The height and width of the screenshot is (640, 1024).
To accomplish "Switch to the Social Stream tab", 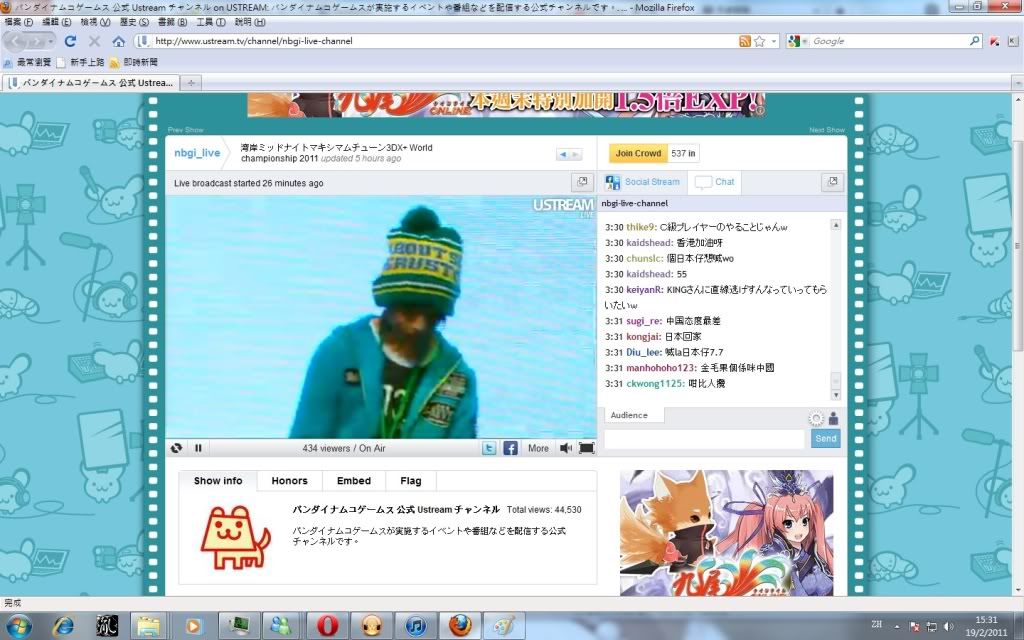I will pos(643,182).
